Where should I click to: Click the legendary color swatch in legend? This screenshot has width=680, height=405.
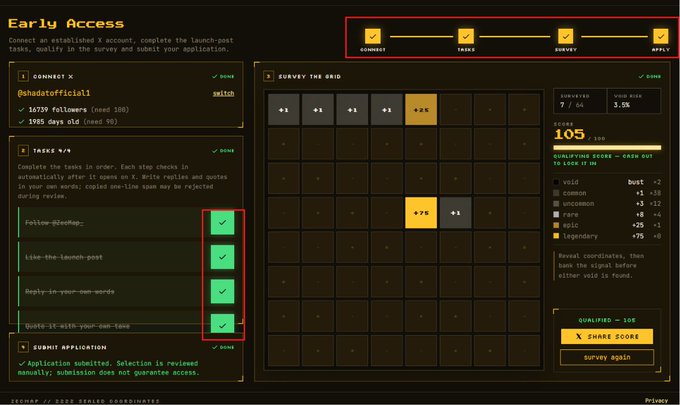(556, 236)
